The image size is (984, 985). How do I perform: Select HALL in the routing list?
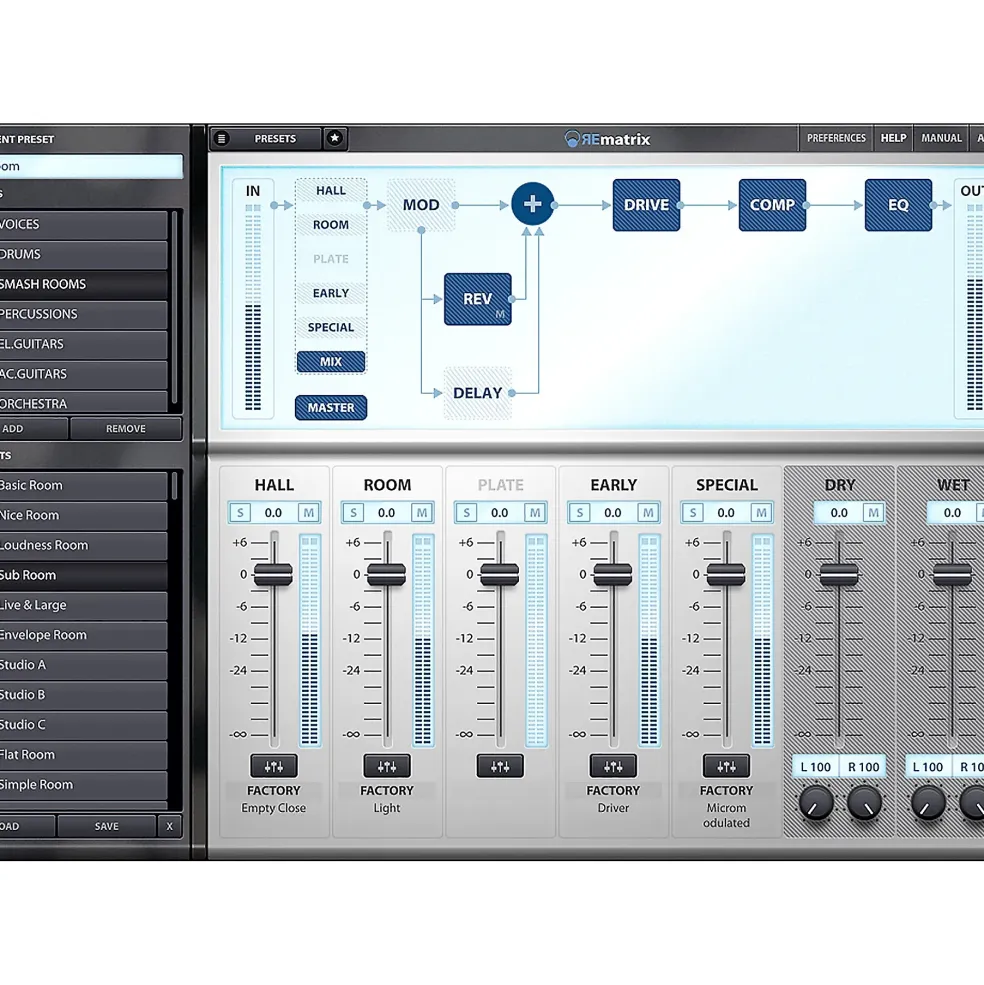[x=331, y=190]
